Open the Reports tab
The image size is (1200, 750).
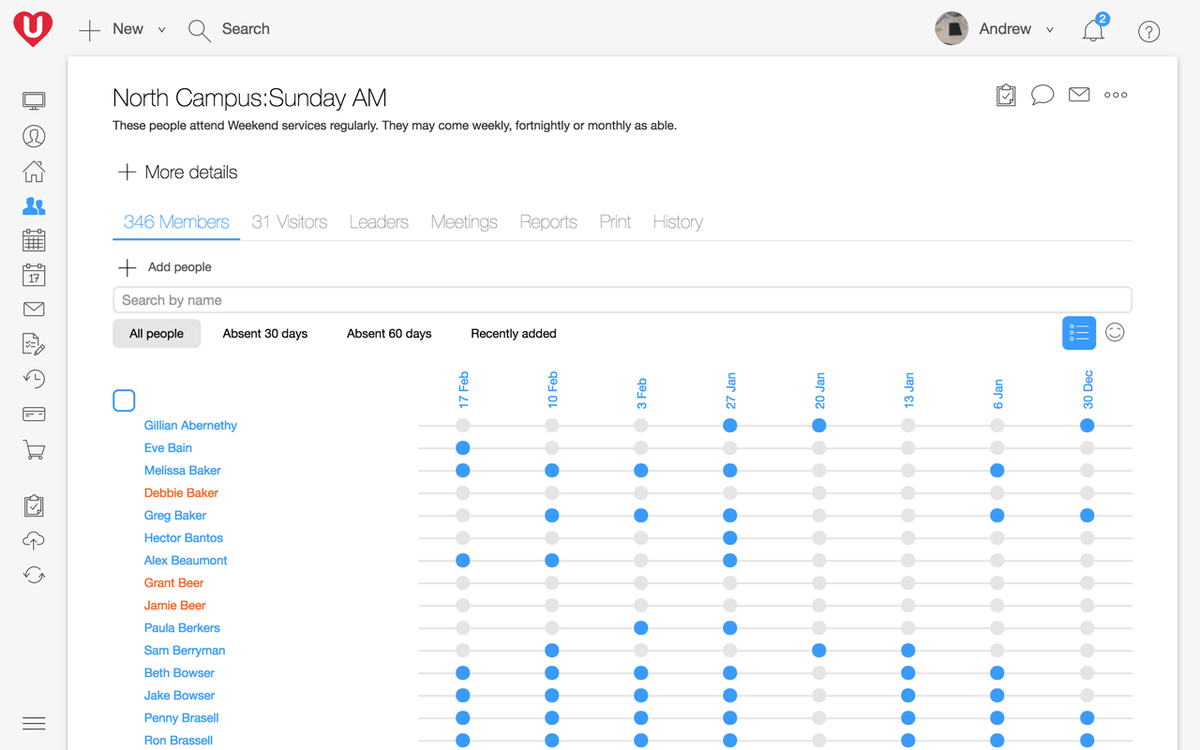click(548, 222)
